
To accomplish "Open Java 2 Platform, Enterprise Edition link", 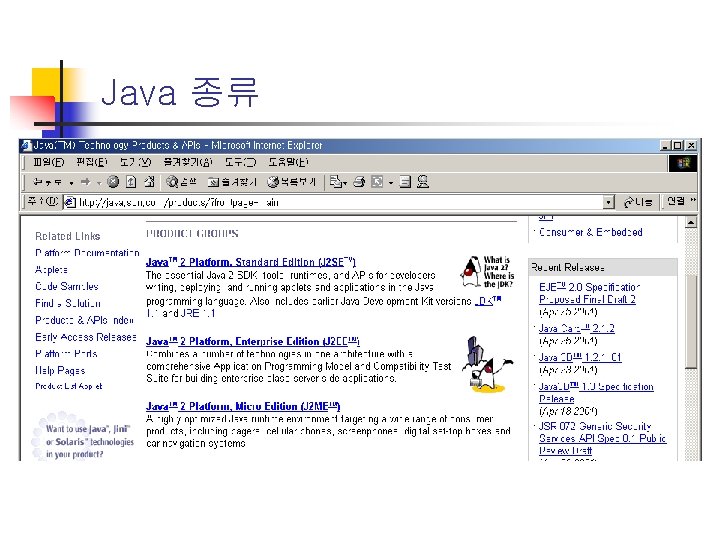I will (253, 342).
